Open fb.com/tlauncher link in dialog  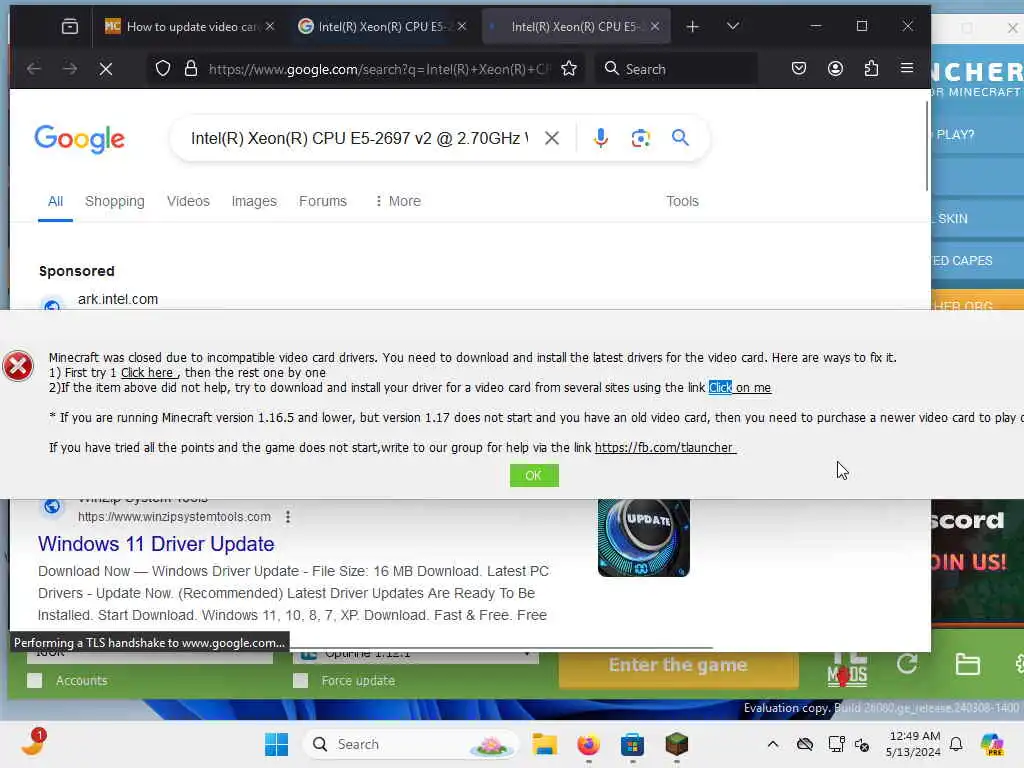(x=665, y=448)
